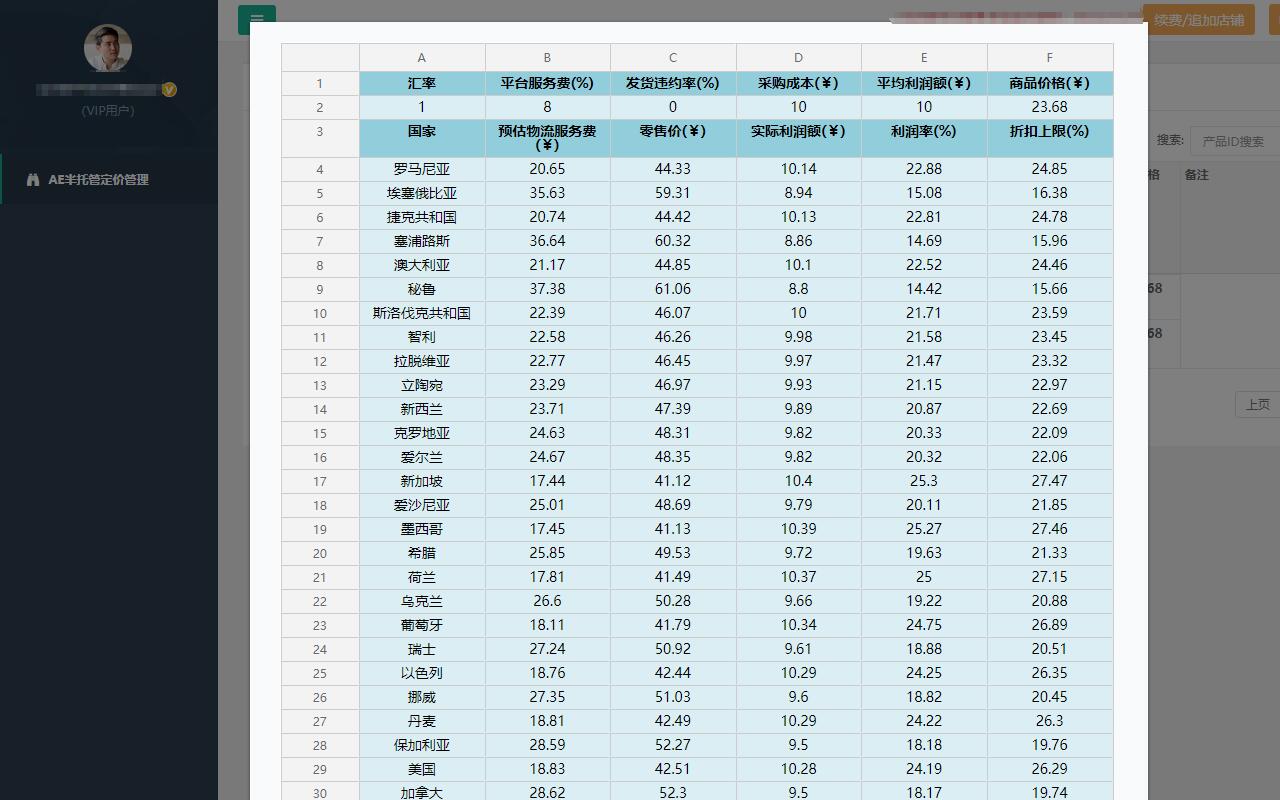Click the 零售价(¥) header cell
This screenshot has height=800, width=1280.
click(672, 131)
